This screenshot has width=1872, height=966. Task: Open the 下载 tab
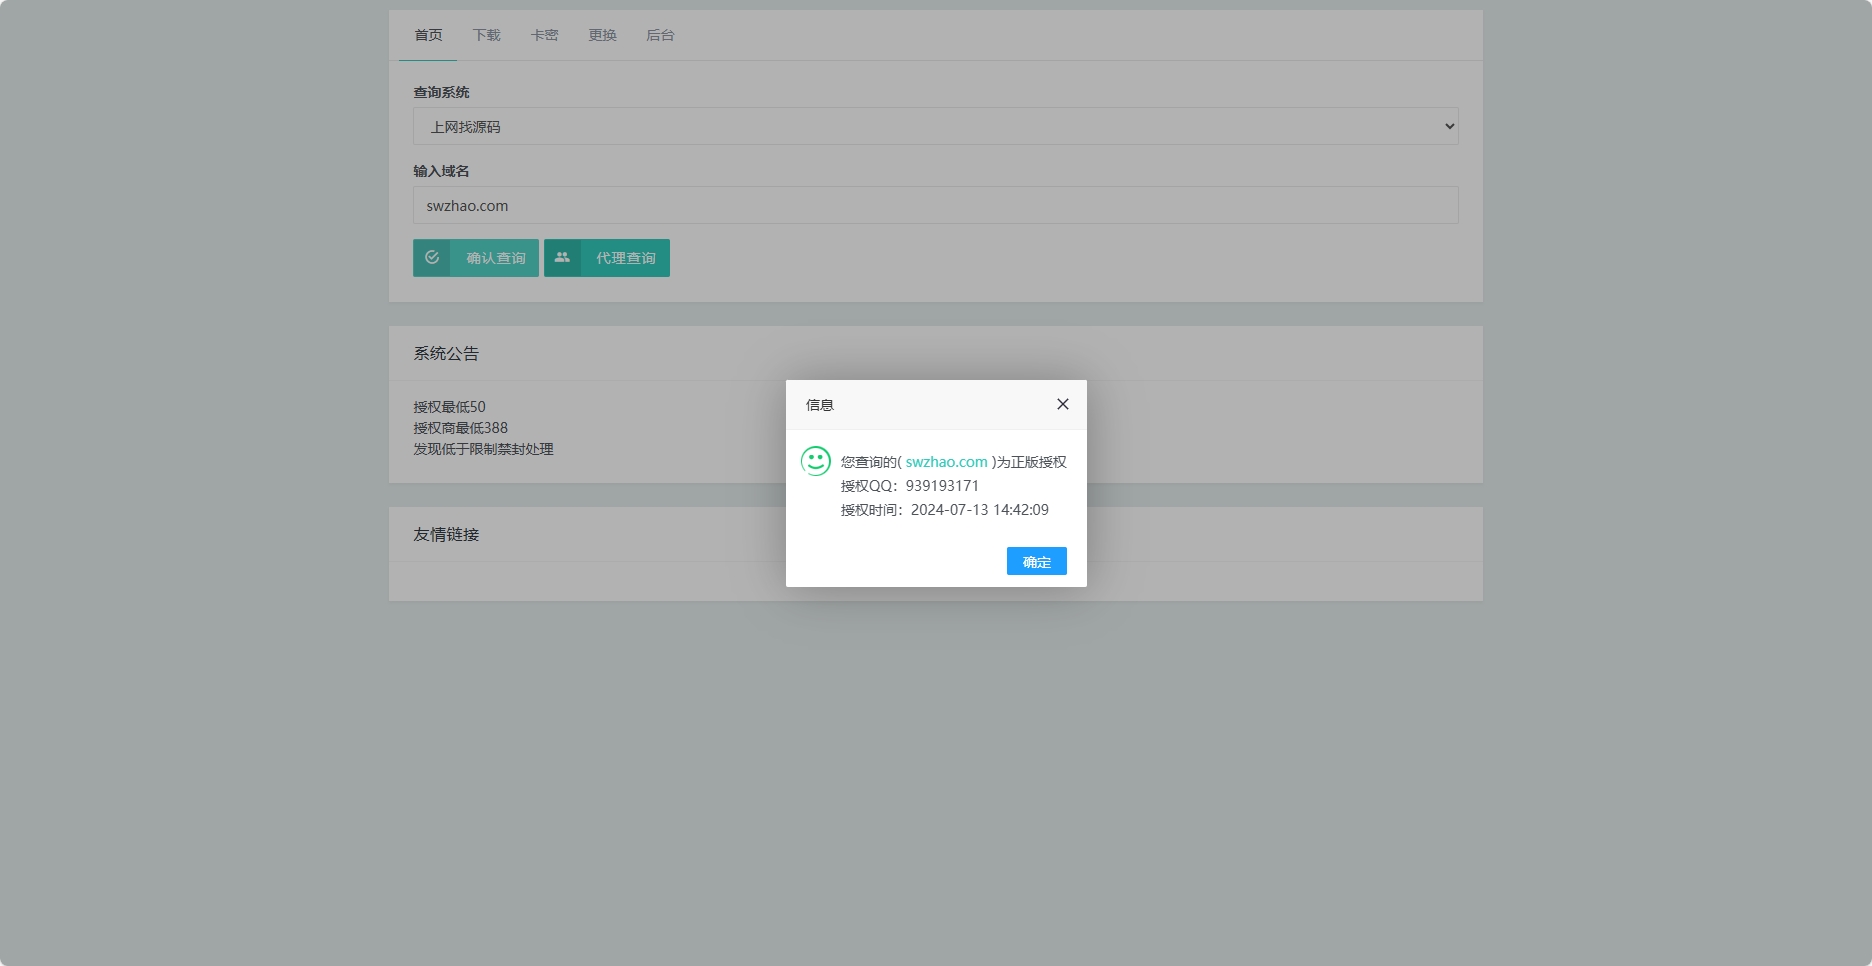pos(486,35)
